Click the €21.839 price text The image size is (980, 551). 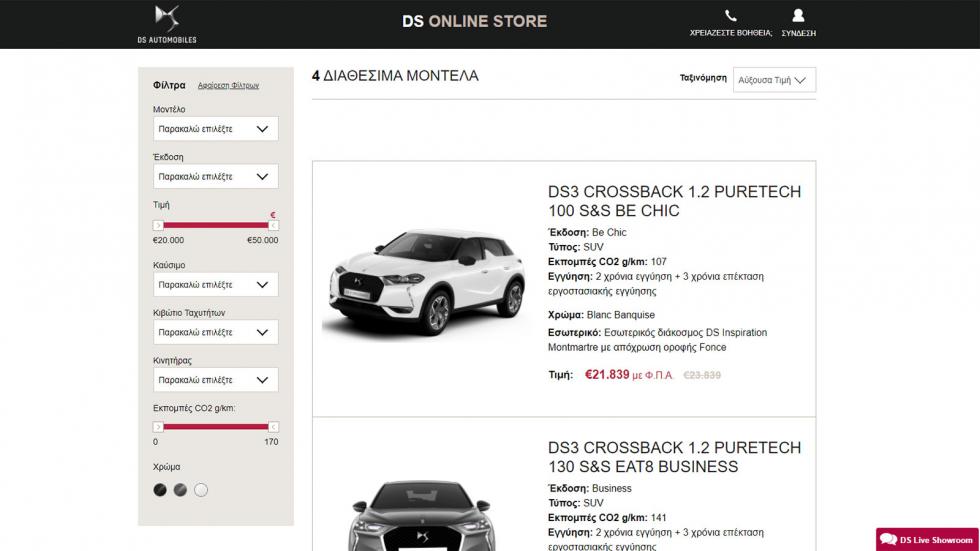coord(607,375)
